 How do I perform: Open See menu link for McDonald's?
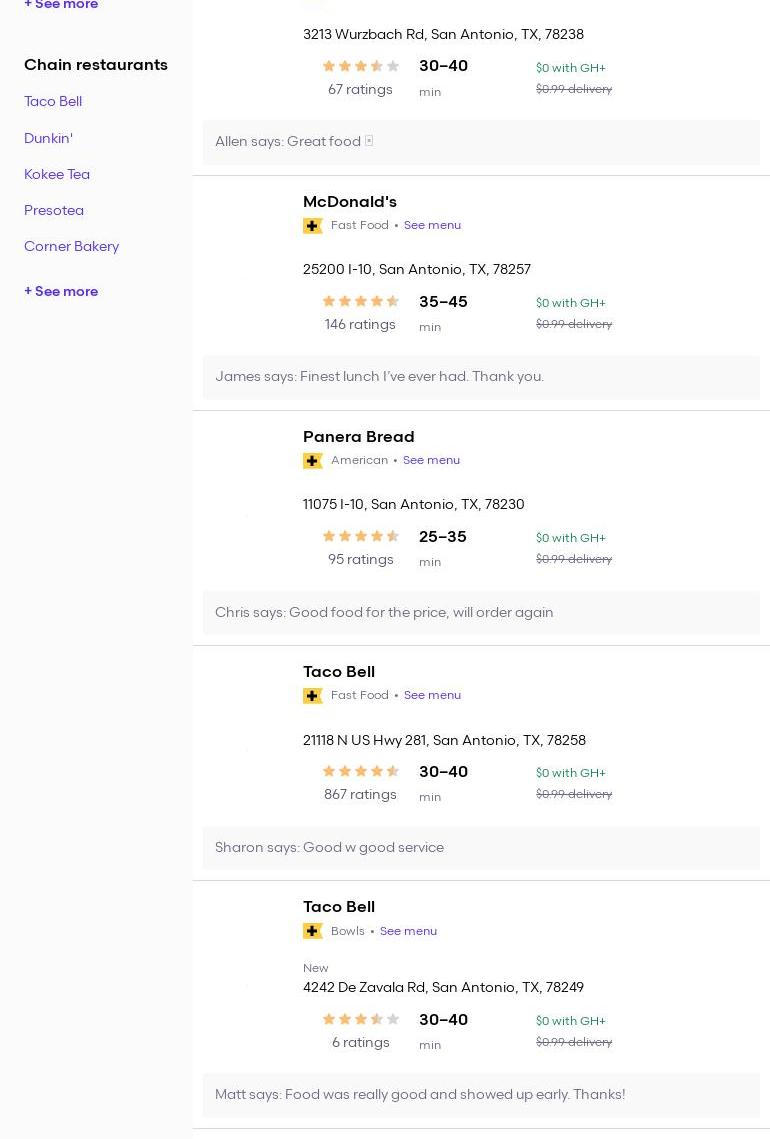pos(432,225)
